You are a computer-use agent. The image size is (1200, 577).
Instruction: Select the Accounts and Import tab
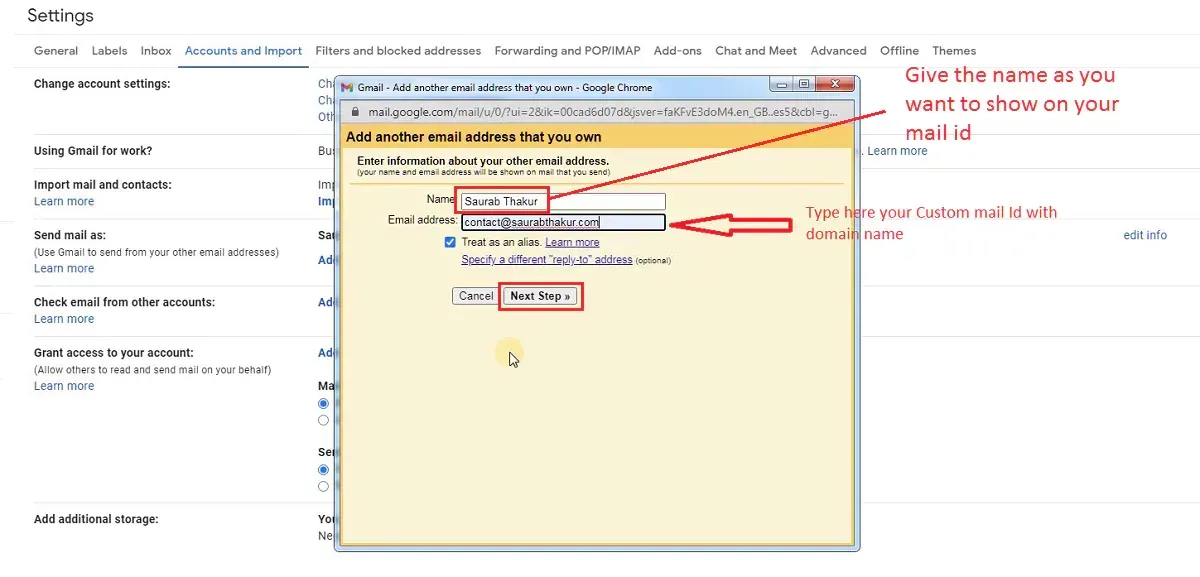point(243,51)
